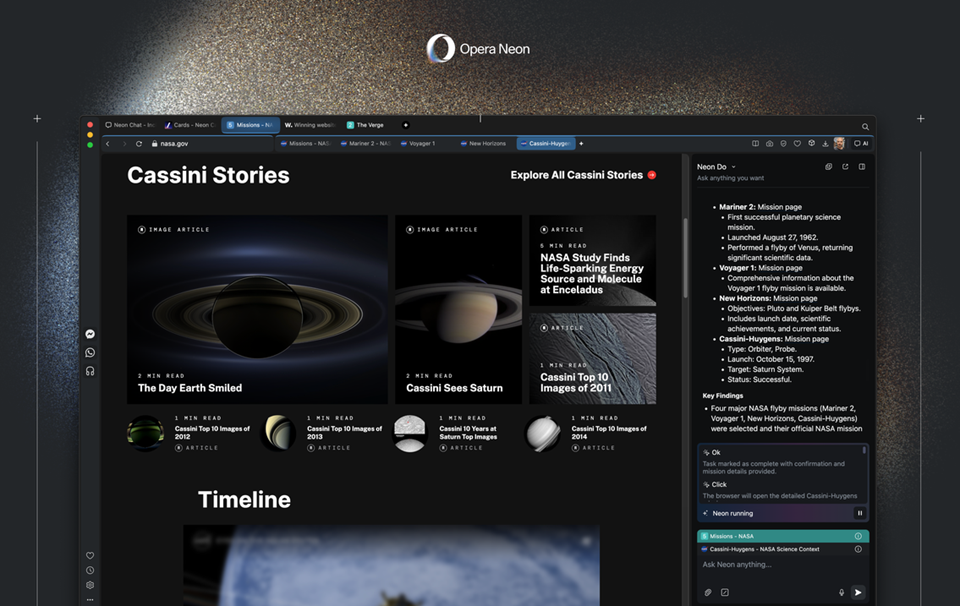The height and width of the screenshot is (606, 960).
Task: Pause the running Neon task
Action: [859, 513]
